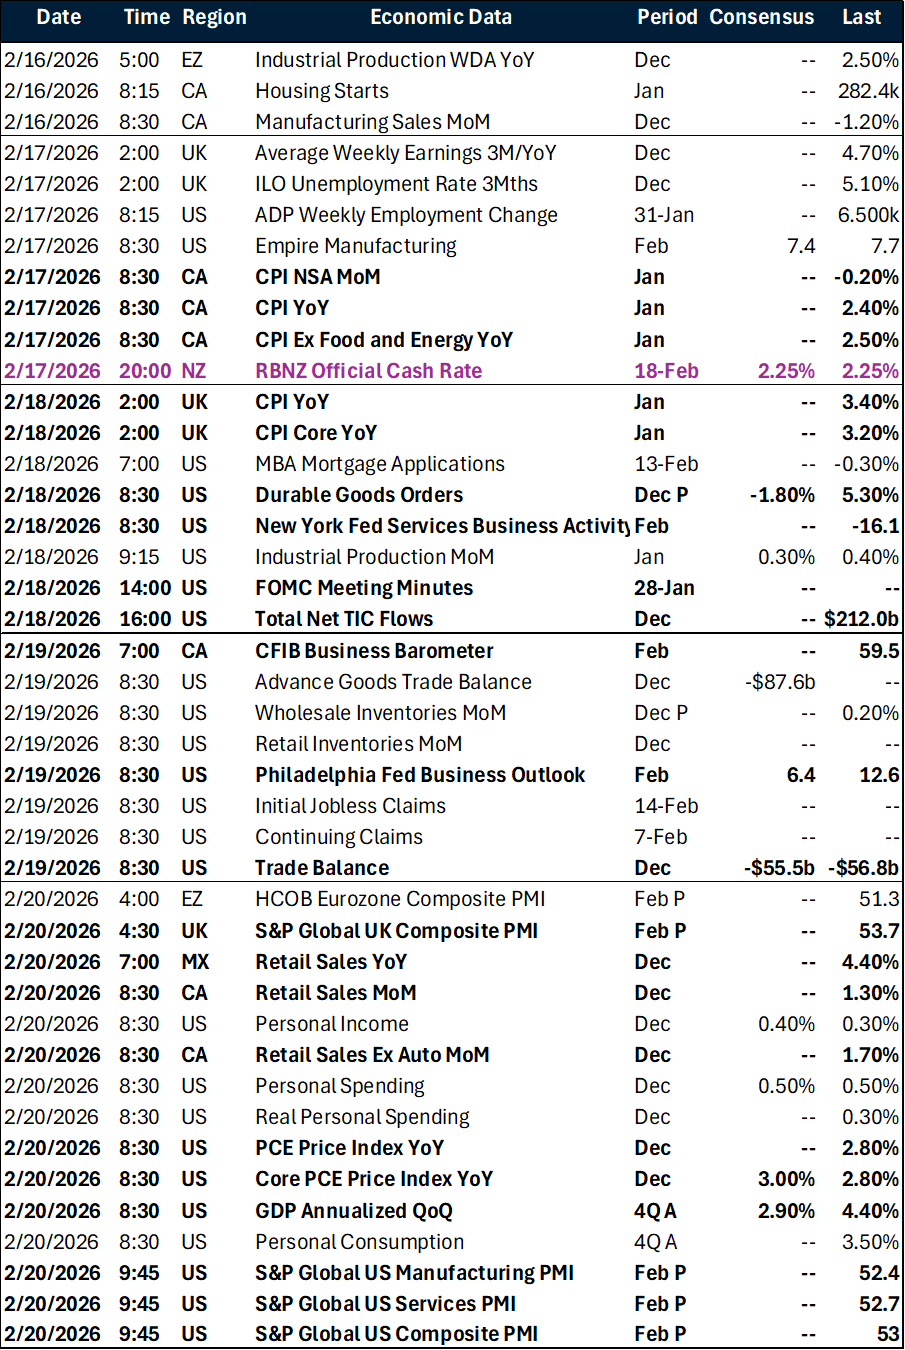This screenshot has width=905, height=1350.
Task: Click the Region column header
Action: 216,17
